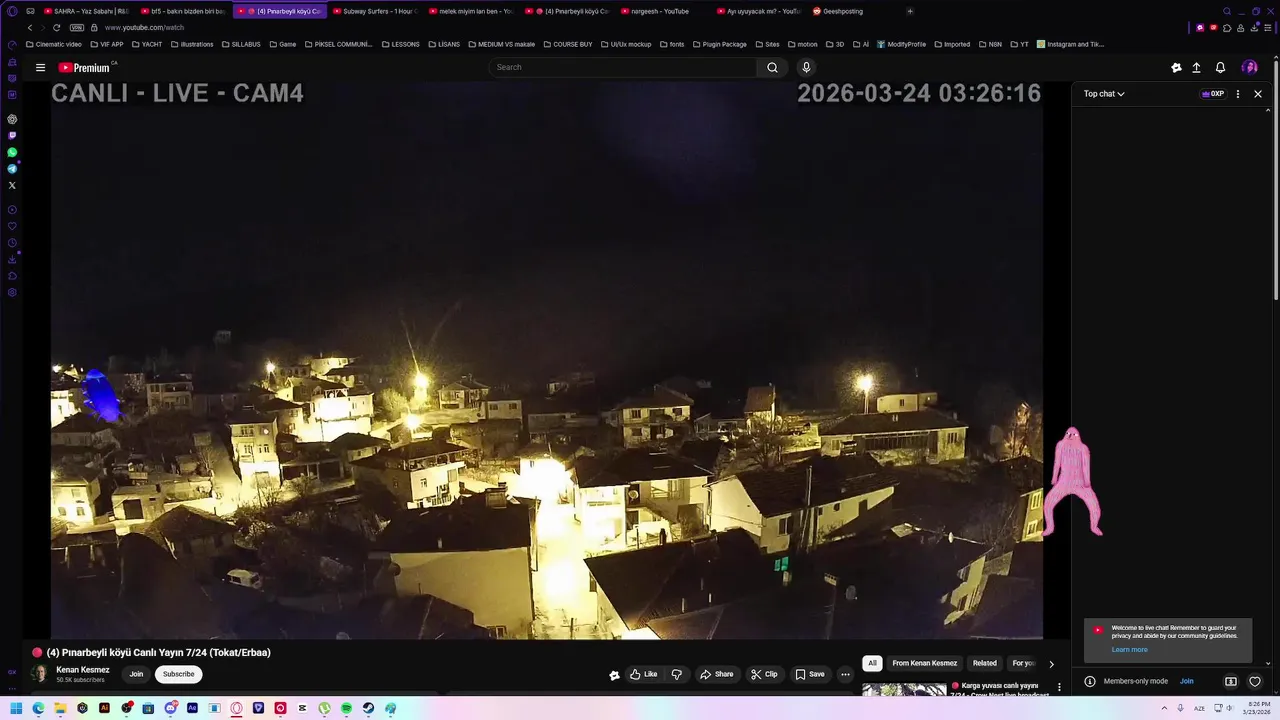
Task: Toggle the browser VPN badge
Action: tap(77, 28)
